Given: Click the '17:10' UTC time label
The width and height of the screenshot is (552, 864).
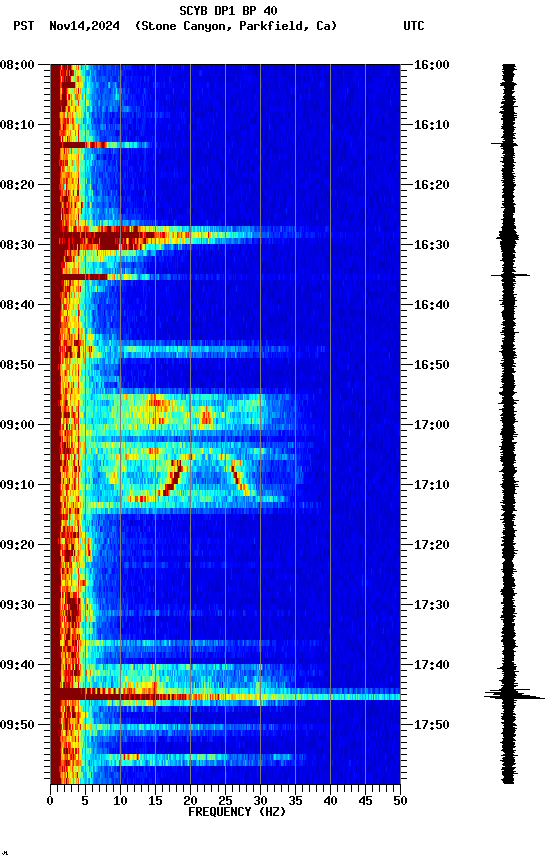Looking at the screenshot, I should (432, 485).
